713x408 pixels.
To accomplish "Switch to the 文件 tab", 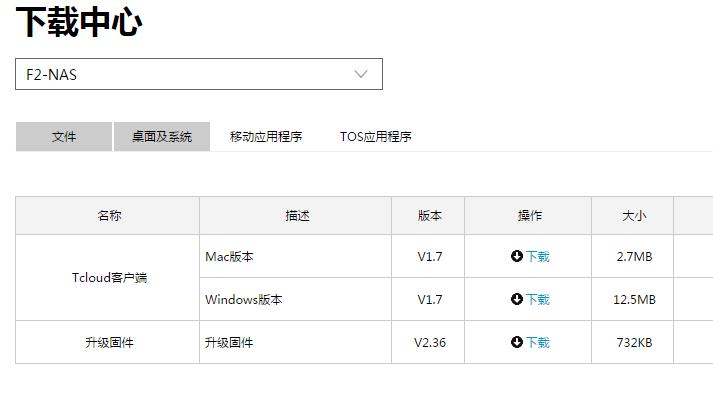I will pyautogui.click(x=64, y=137).
